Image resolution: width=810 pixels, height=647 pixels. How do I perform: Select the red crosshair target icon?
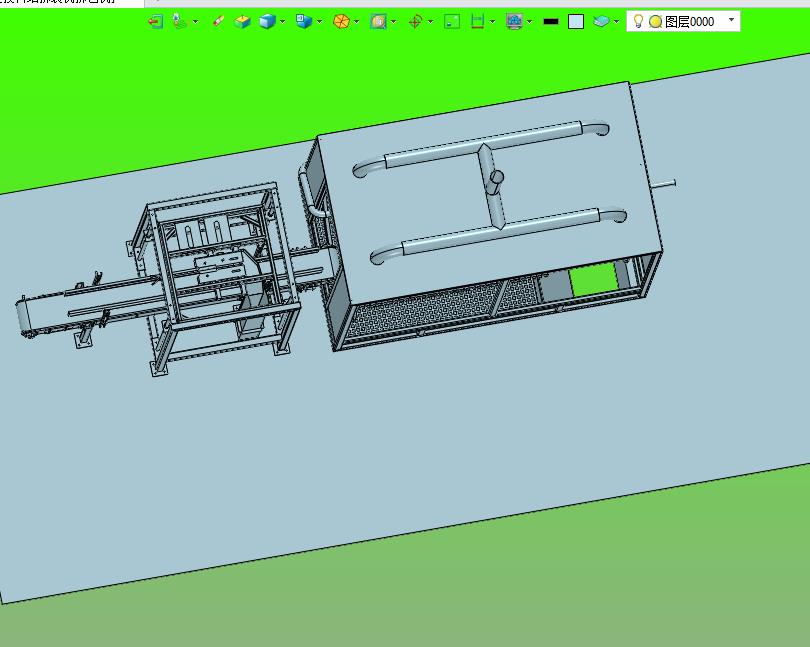(415, 21)
